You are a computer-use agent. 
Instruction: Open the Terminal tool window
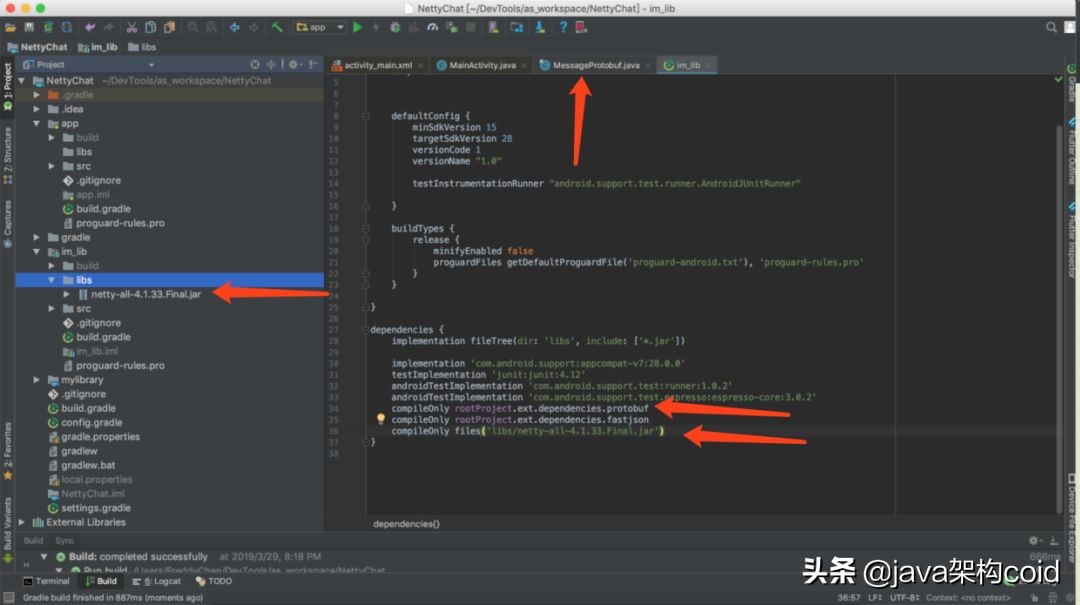click(x=46, y=581)
